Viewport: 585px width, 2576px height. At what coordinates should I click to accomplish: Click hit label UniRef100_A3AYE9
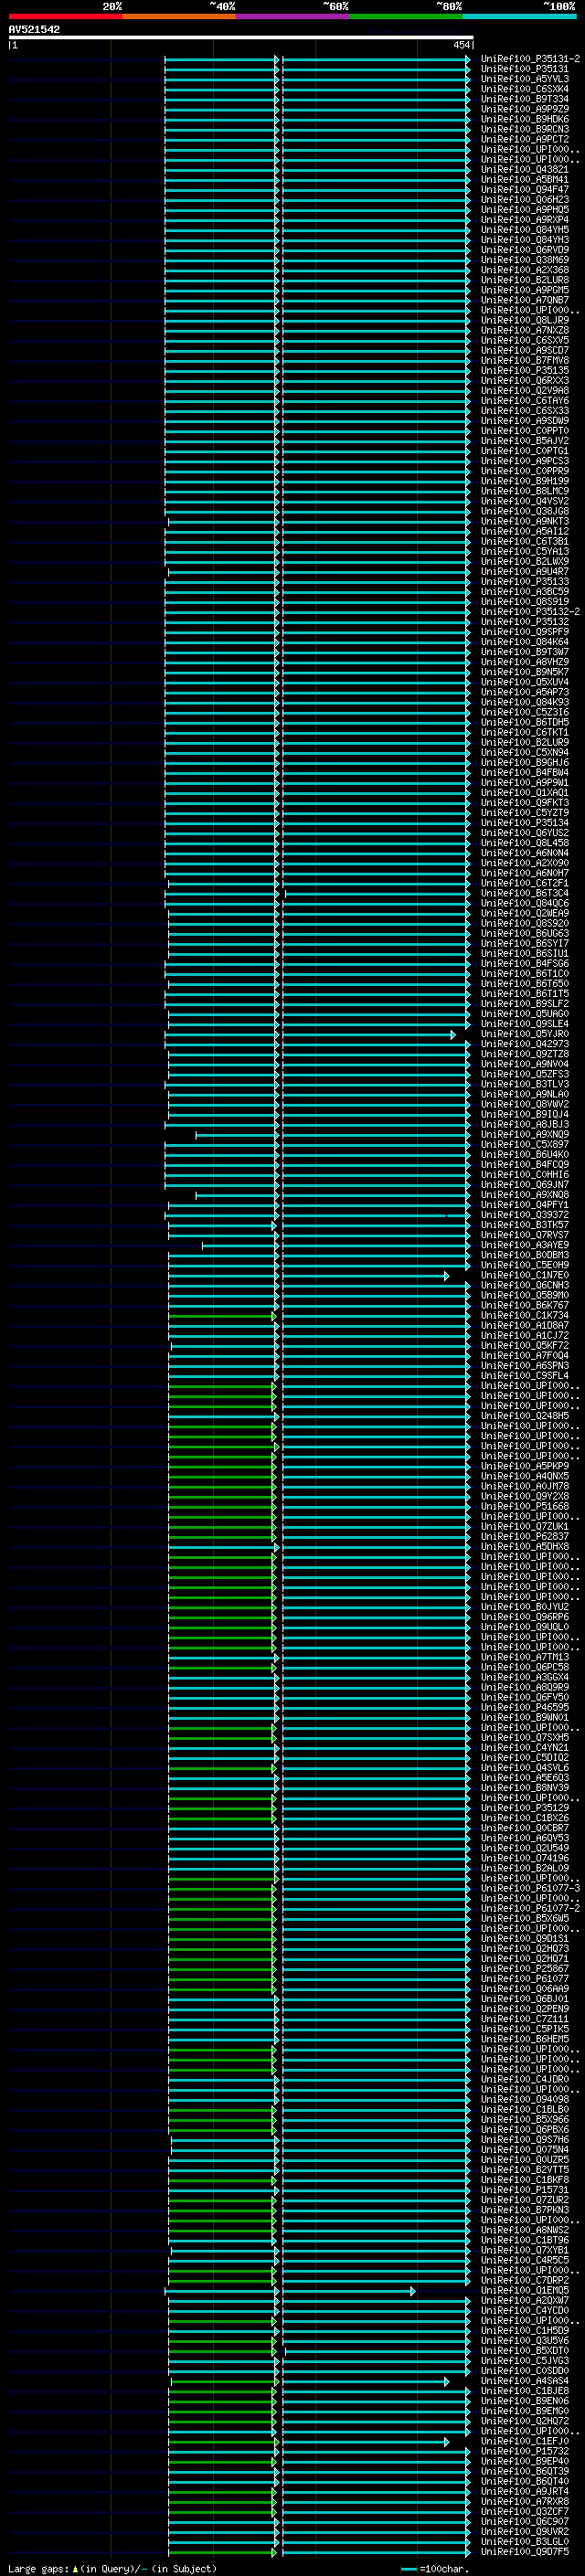click(x=525, y=1245)
